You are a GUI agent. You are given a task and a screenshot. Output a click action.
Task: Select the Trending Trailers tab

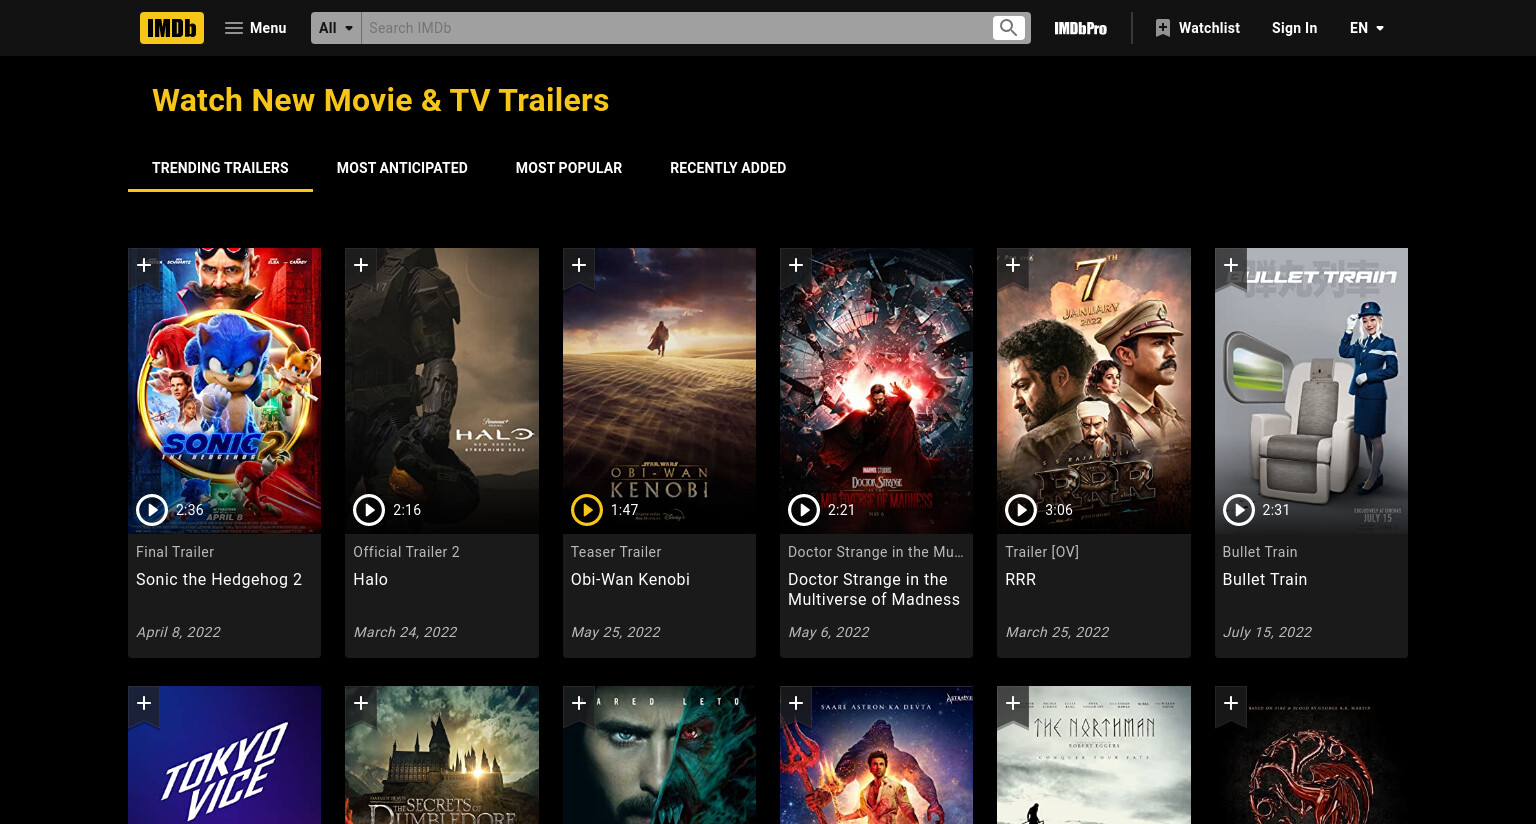click(x=220, y=168)
